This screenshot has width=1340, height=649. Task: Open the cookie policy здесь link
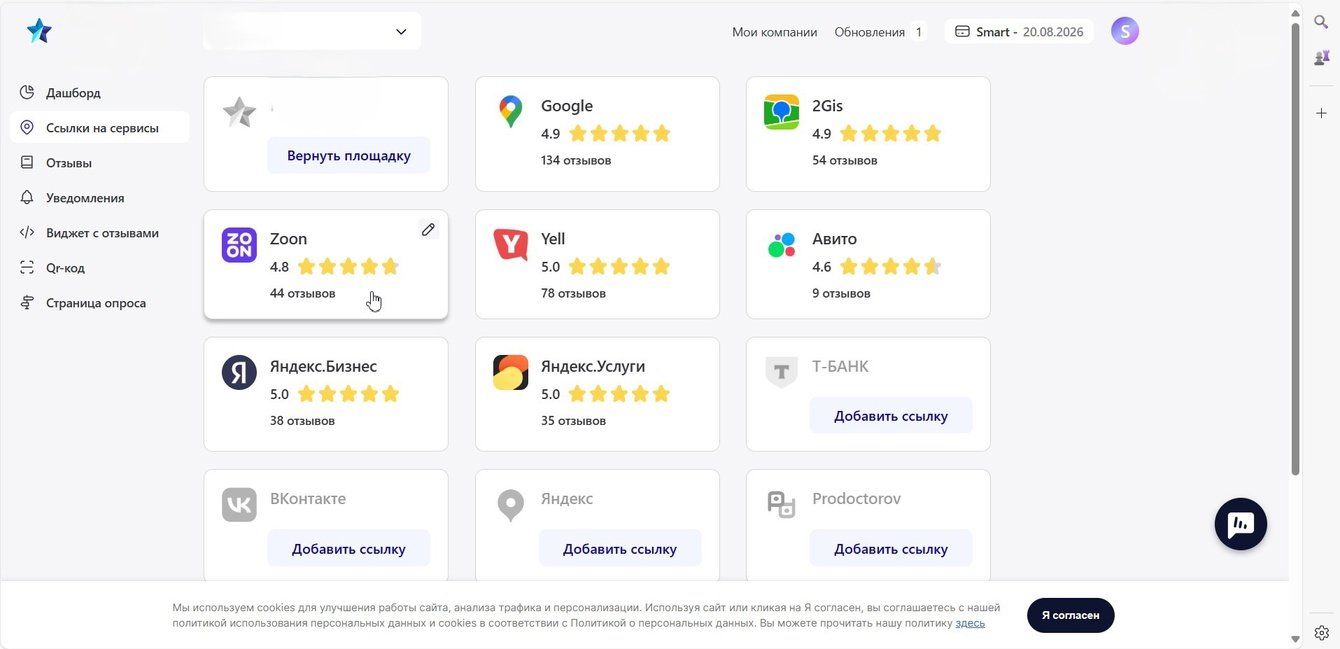(970, 623)
